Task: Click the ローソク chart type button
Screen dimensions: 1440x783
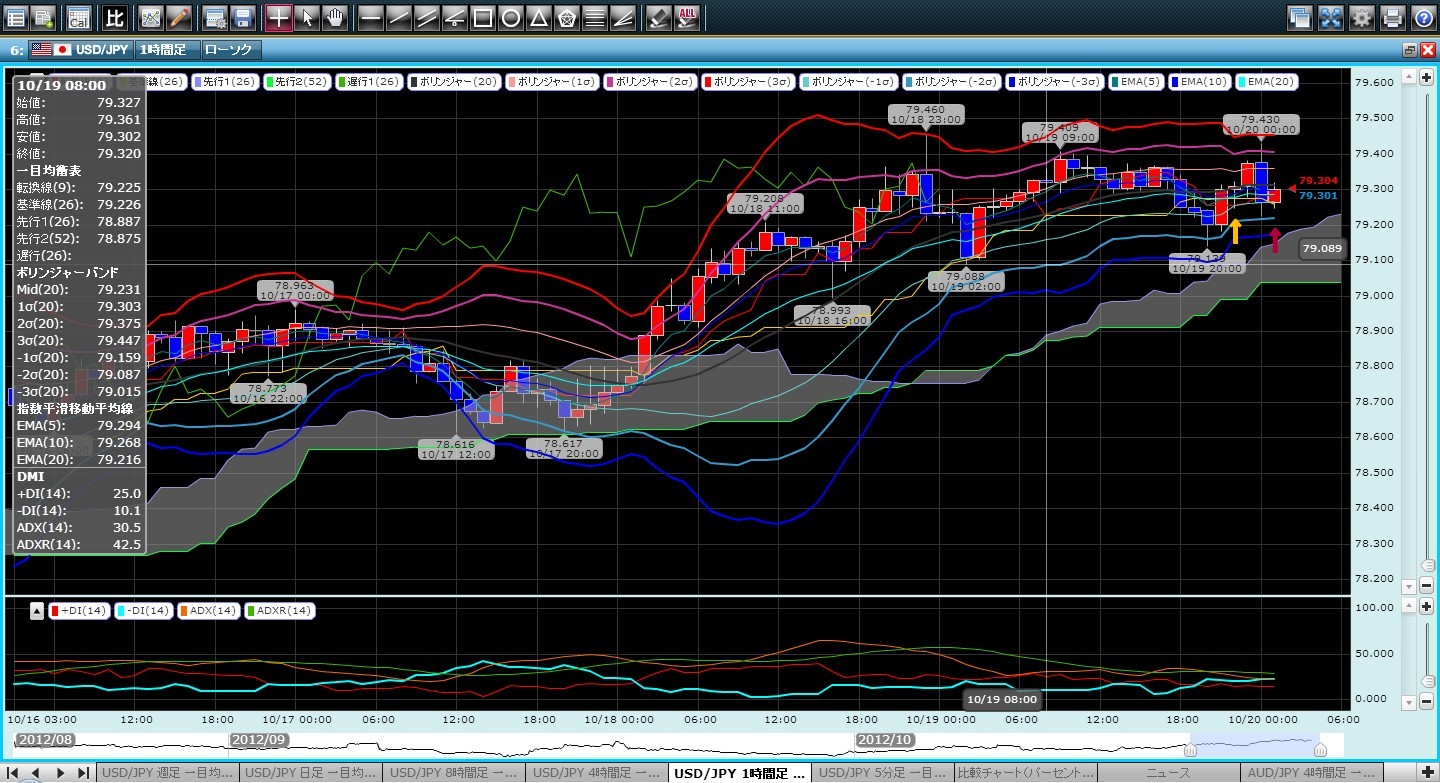Action: [230, 49]
